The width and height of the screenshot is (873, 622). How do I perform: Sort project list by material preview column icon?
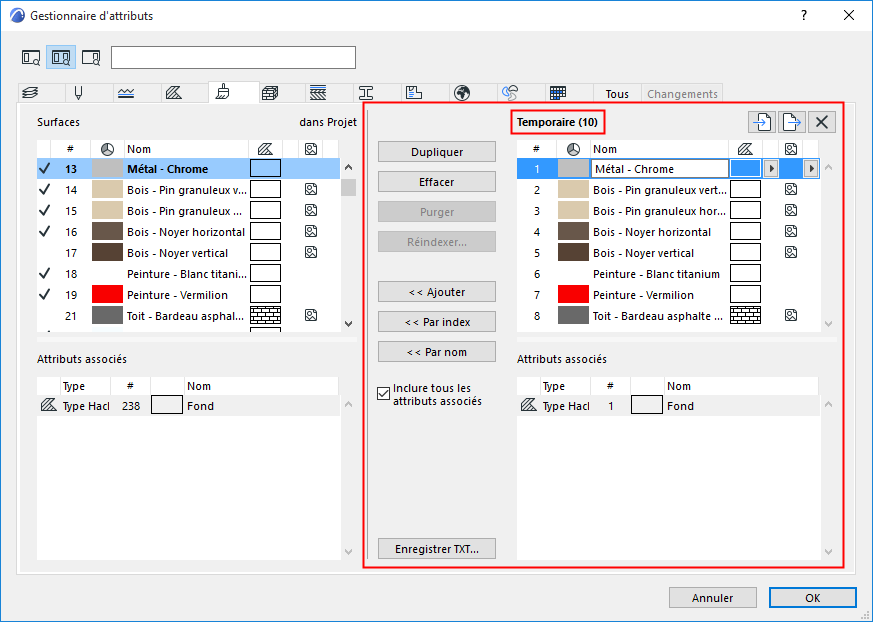coord(107,149)
